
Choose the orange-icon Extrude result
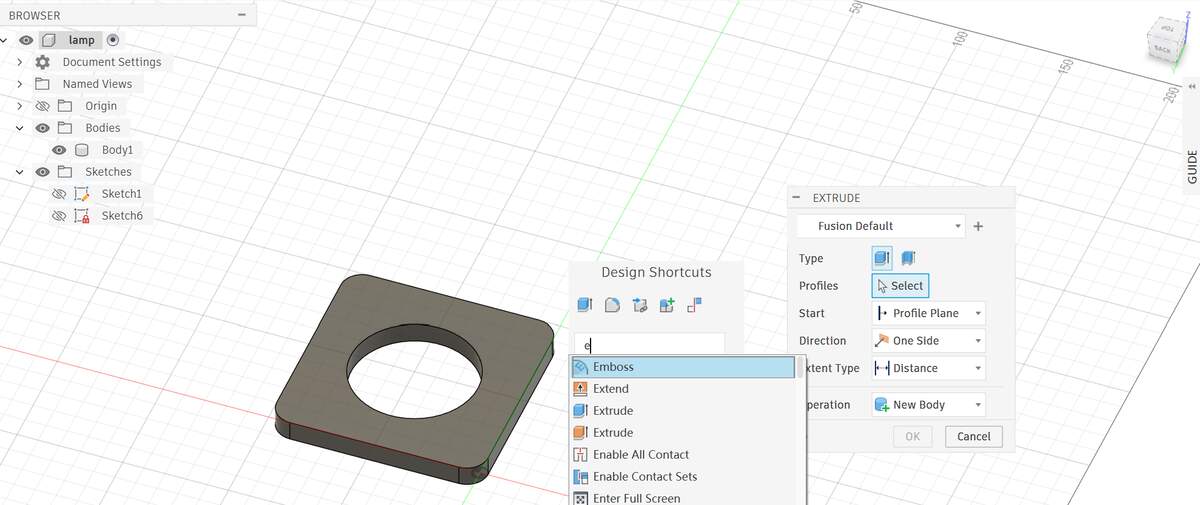pyautogui.click(x=683, y=433)
